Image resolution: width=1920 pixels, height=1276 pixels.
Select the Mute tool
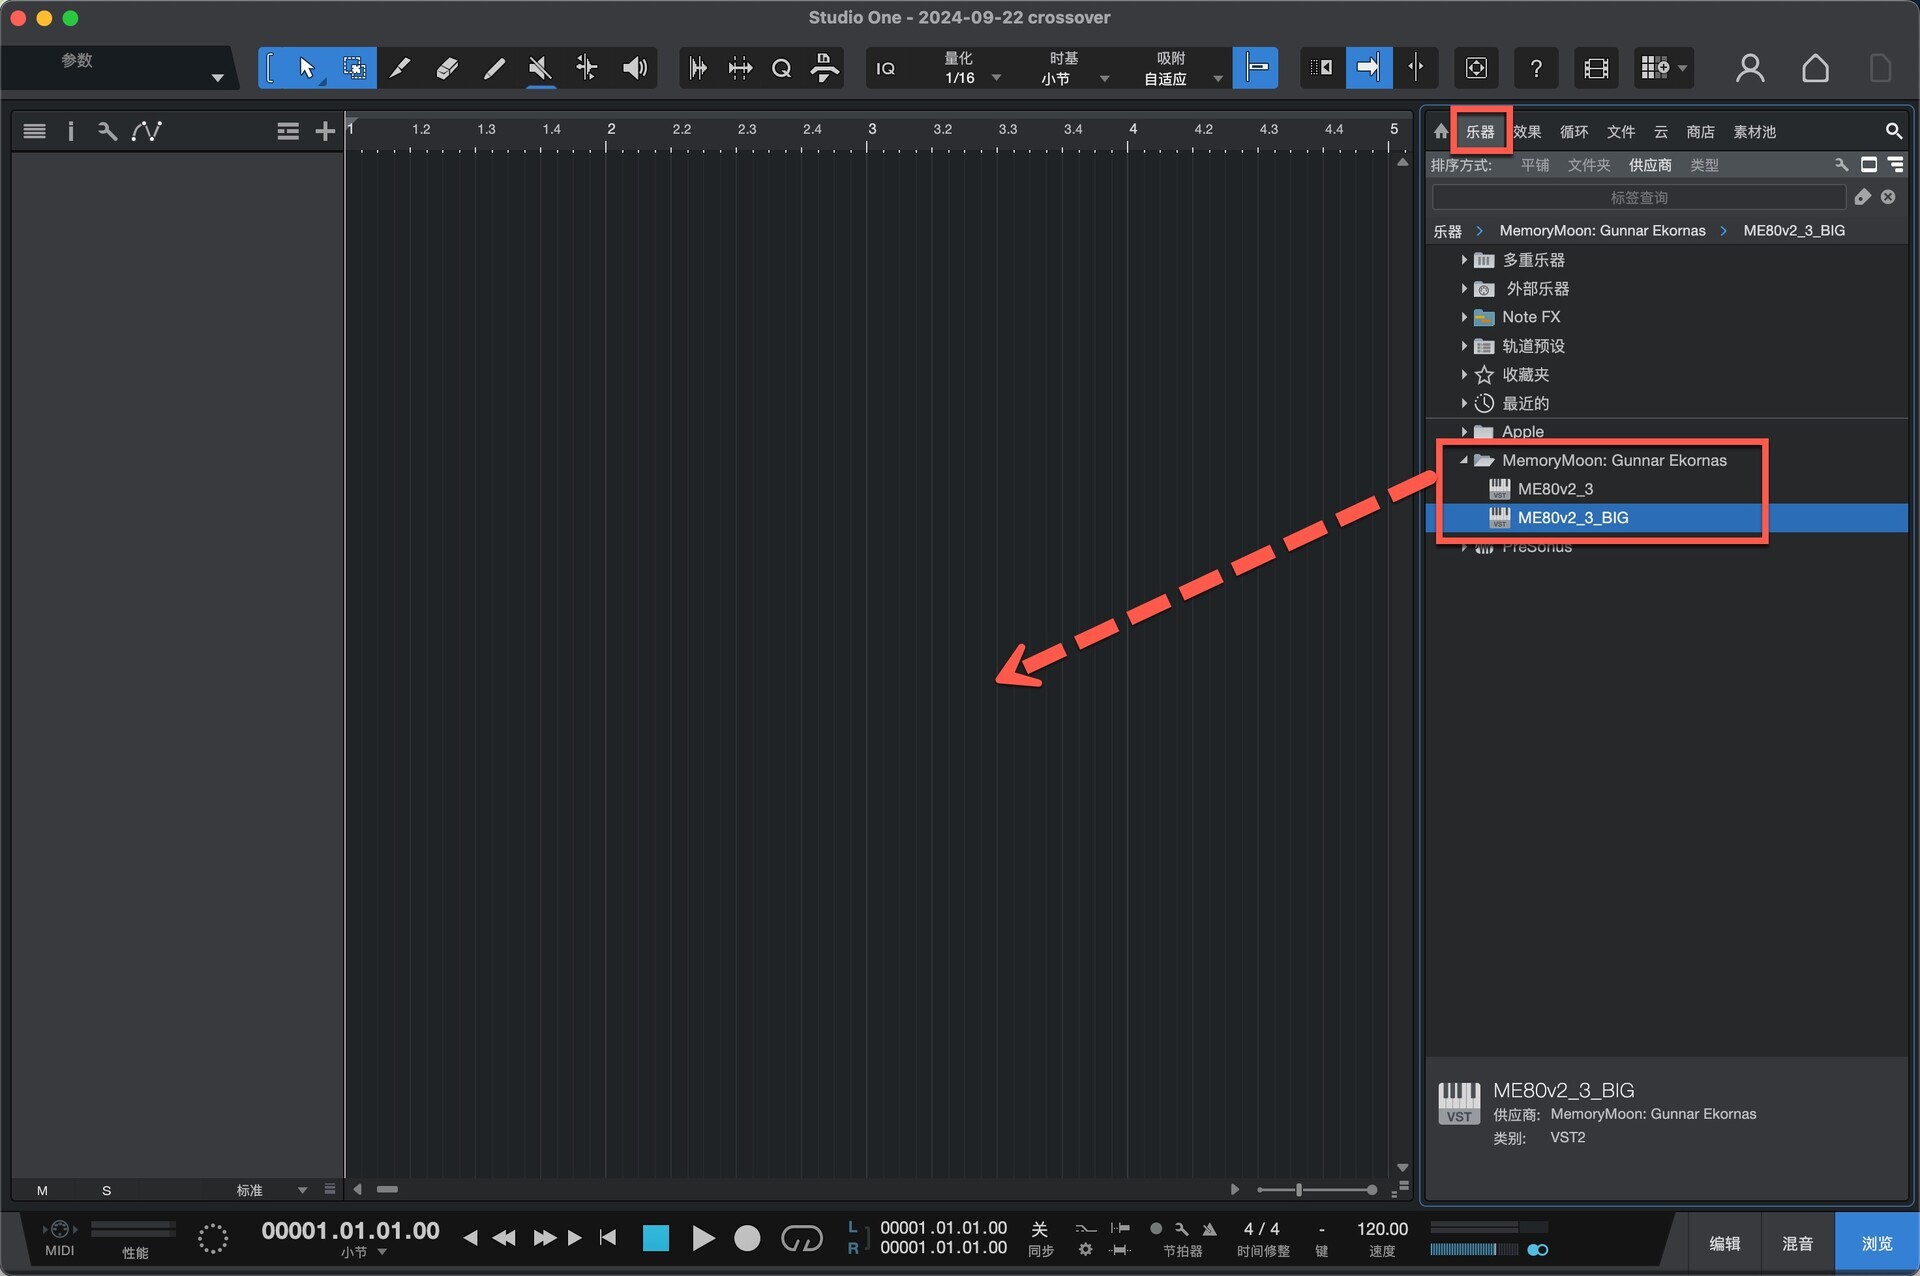(540, 68)
